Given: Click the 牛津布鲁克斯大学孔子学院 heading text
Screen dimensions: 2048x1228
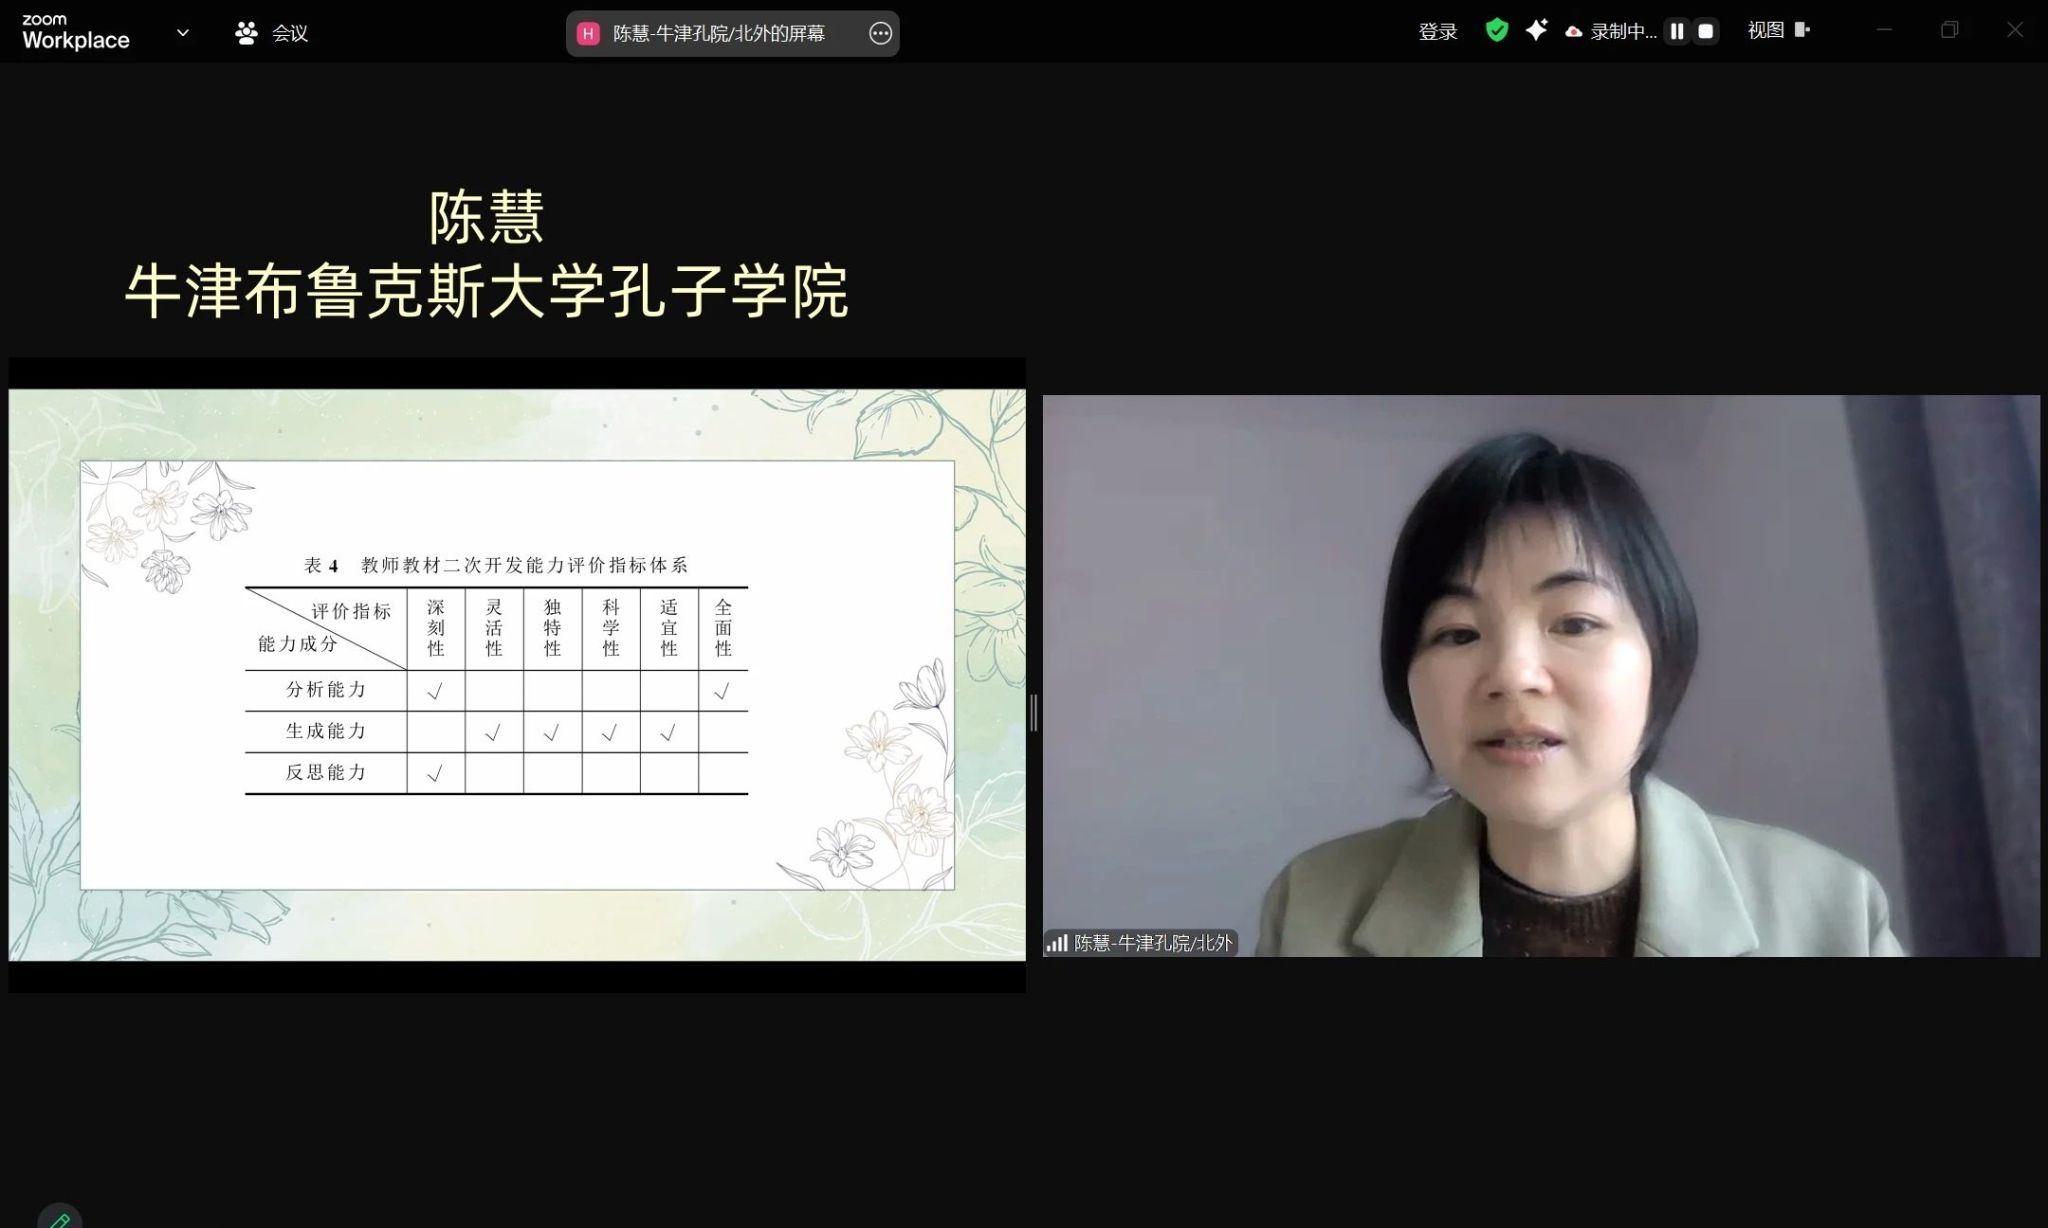Looking at the screenshot, I should pos(487,291).
